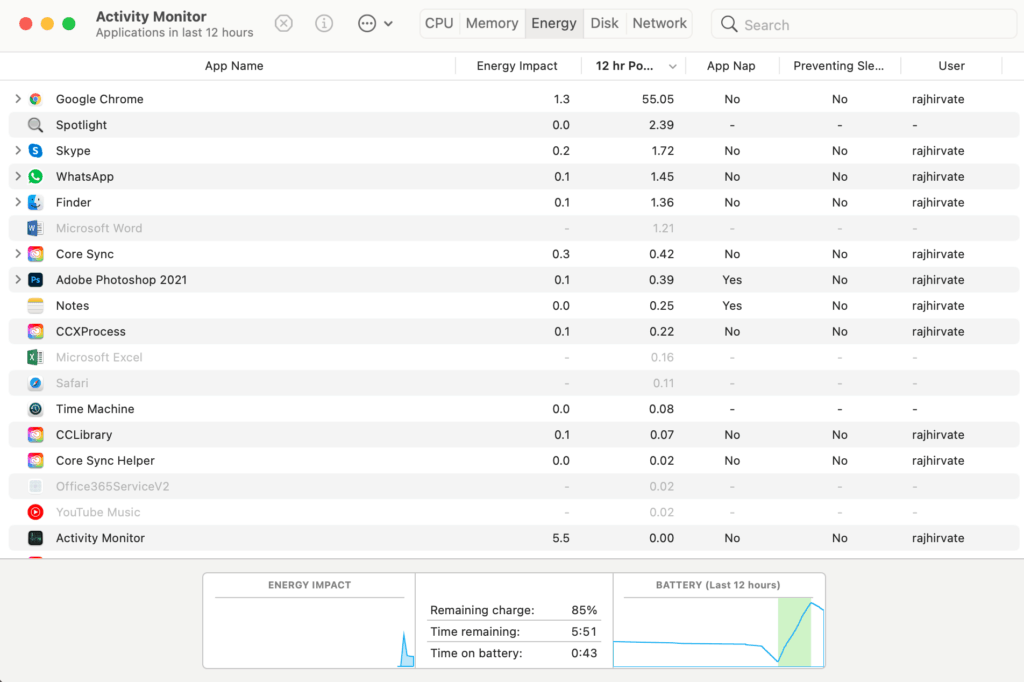Screen dimensions: 1024x682
Task: Click the Adobe Photoshop 2021 icon
Action: pyautogui.click(x=35, y=280)
